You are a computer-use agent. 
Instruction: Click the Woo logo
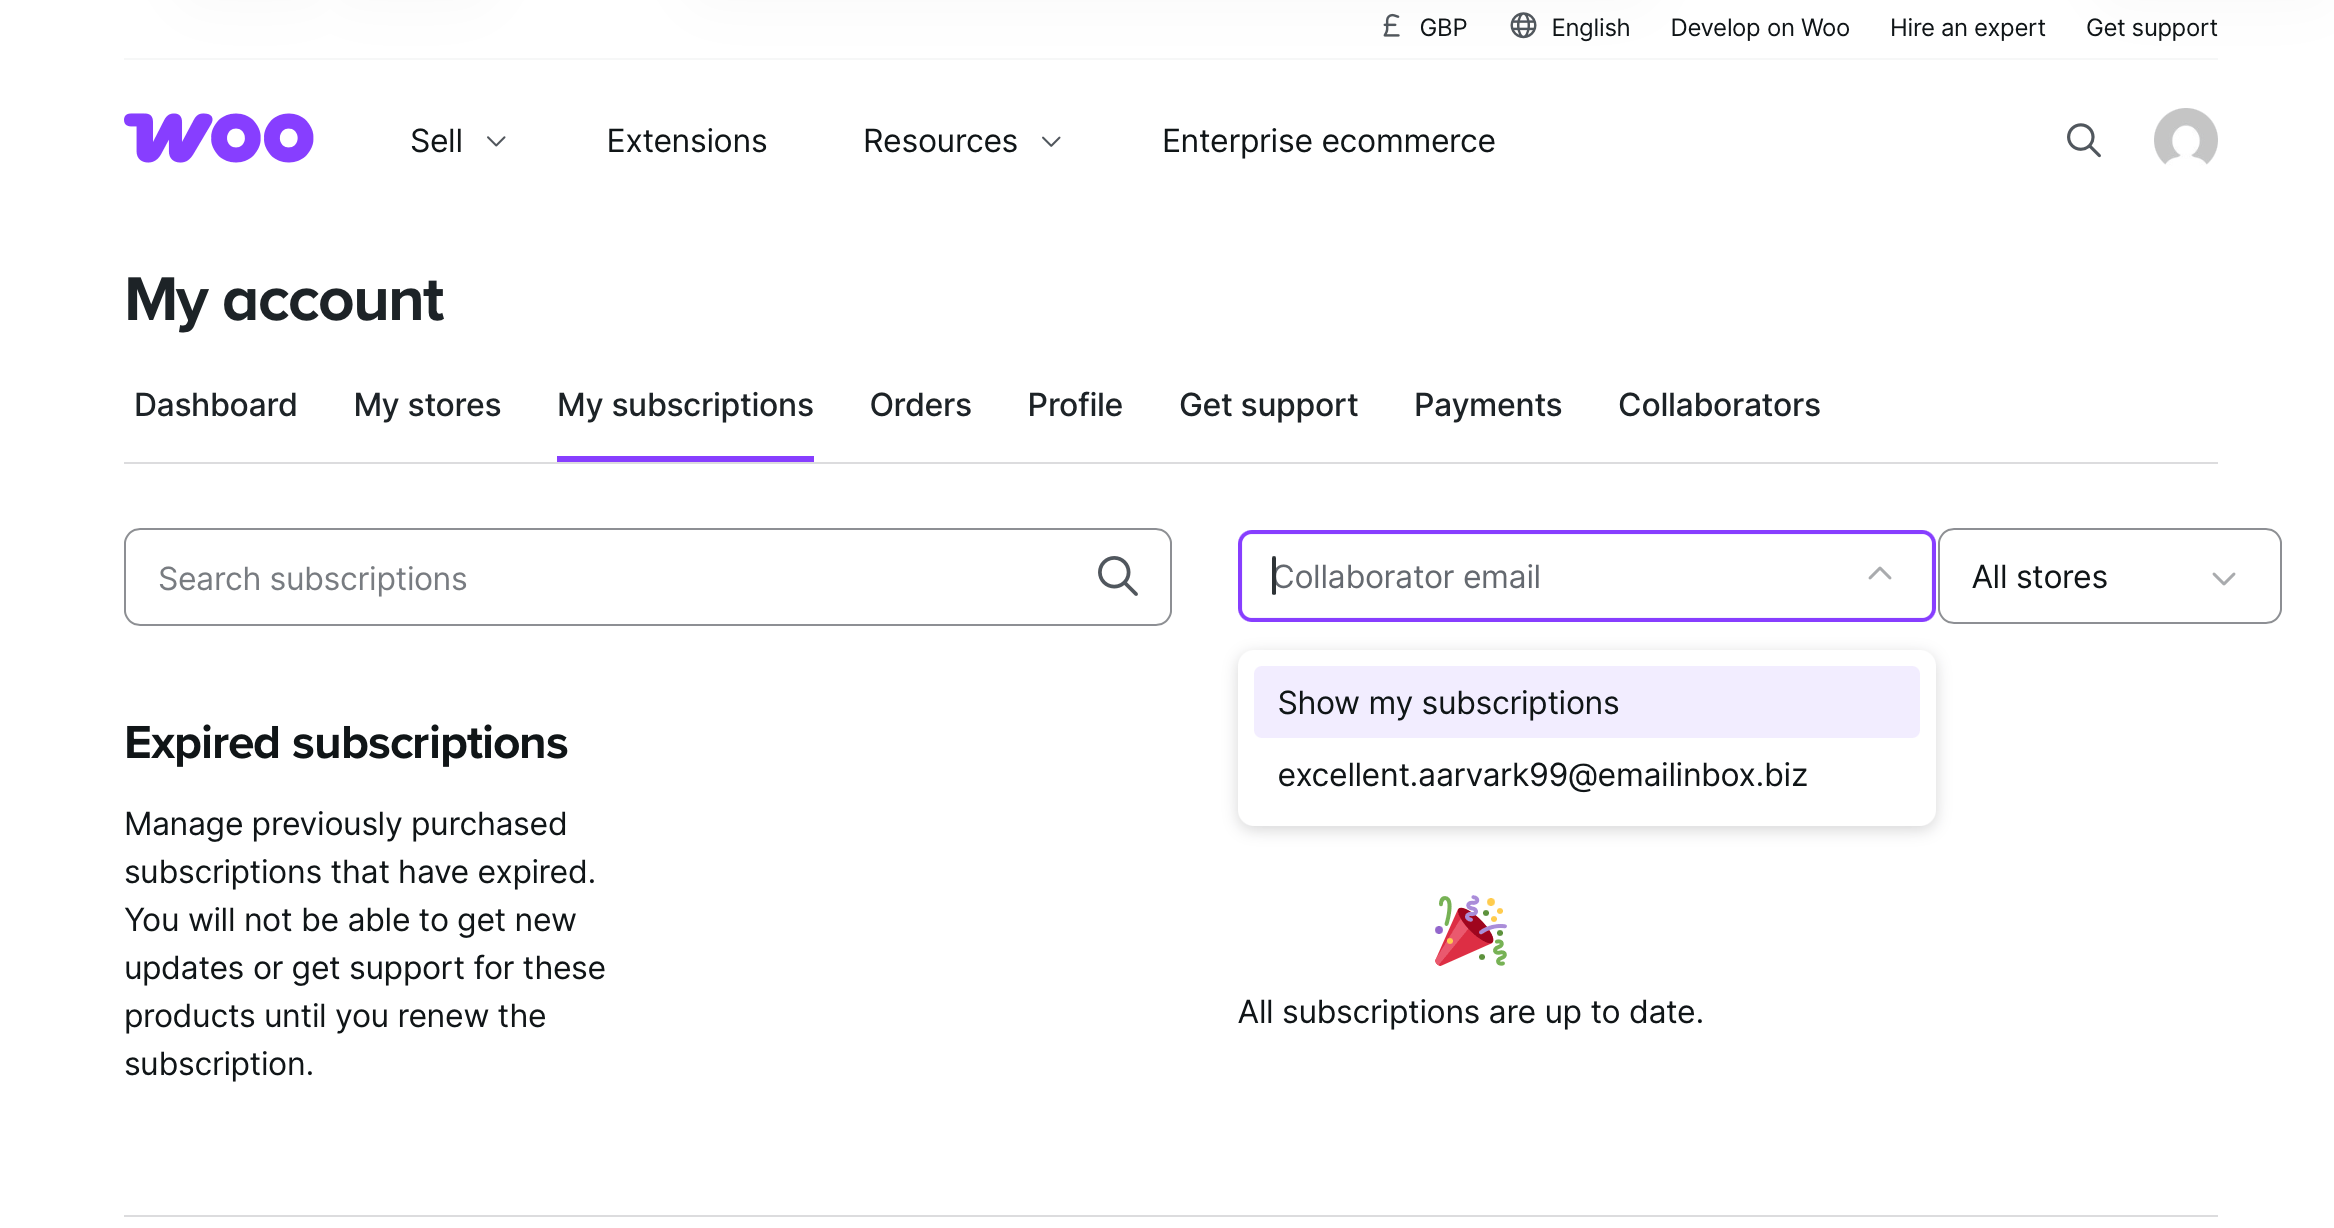point(218,138)
